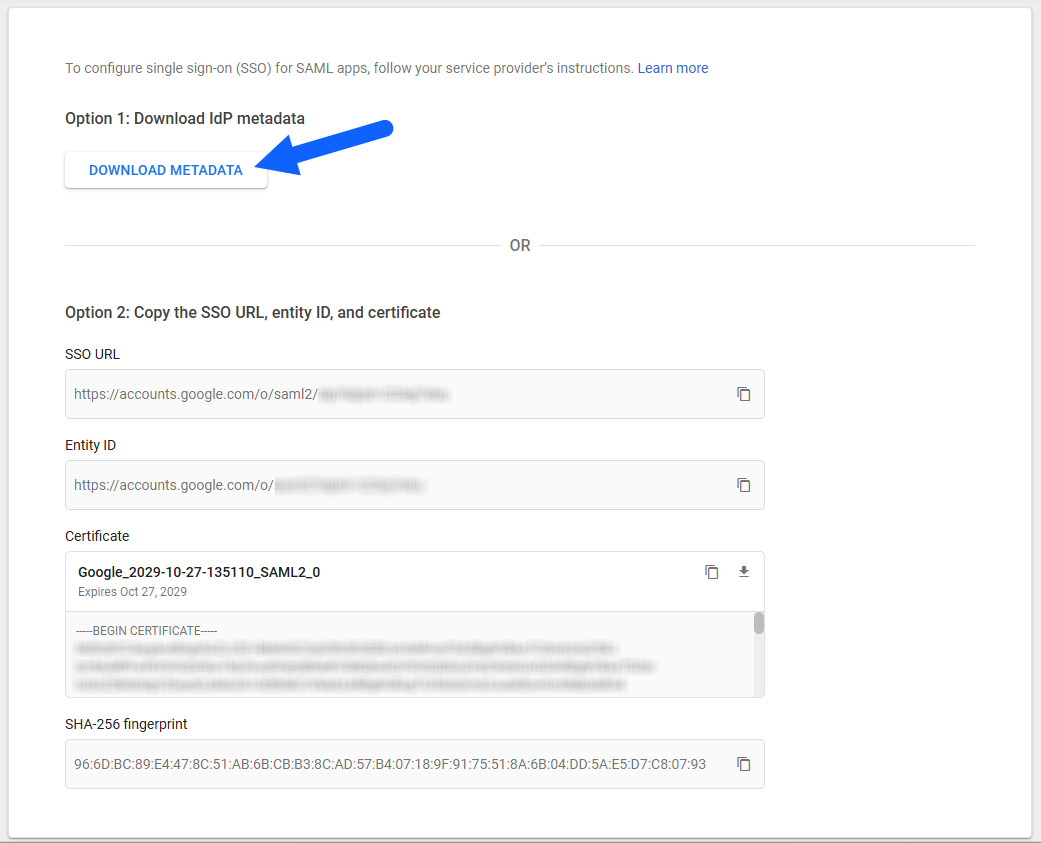Image resolution: width=1041 pixels, height=843 pixels.
Task: Copy the SSO URL to clipboard
Action: [743, 394]
